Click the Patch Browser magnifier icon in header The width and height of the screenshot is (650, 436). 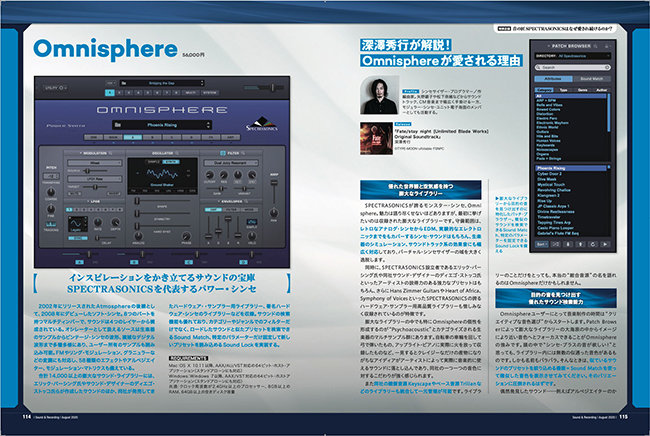596,46
